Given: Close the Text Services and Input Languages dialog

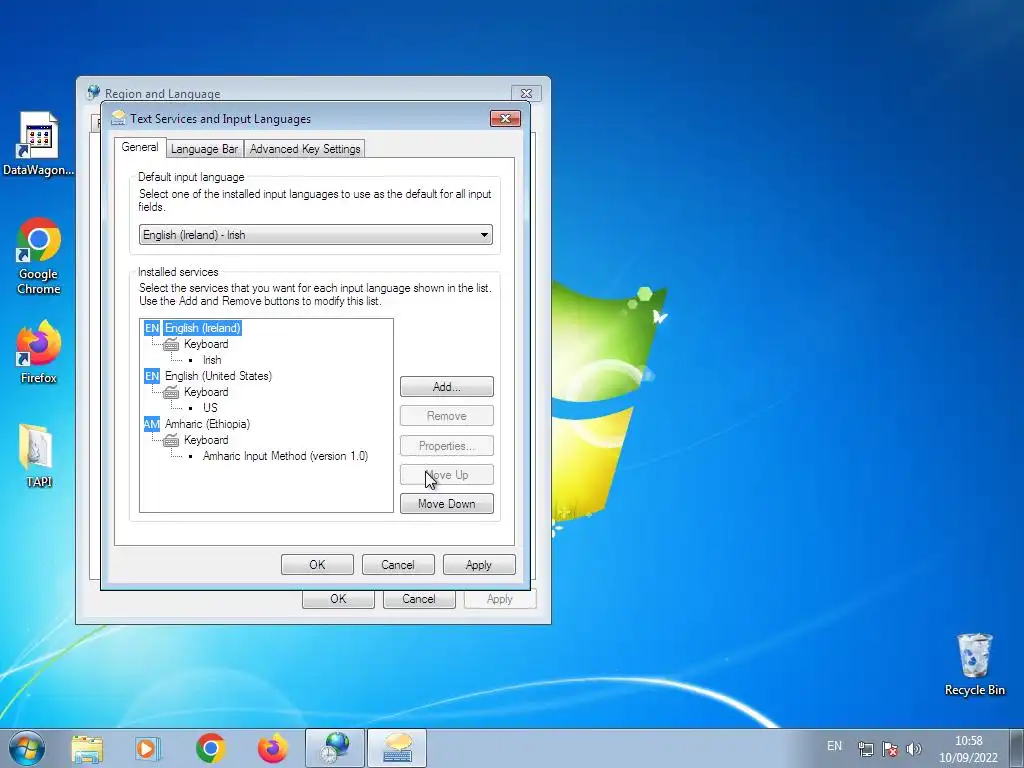Looking at the screenshot, I should (505, 118).
